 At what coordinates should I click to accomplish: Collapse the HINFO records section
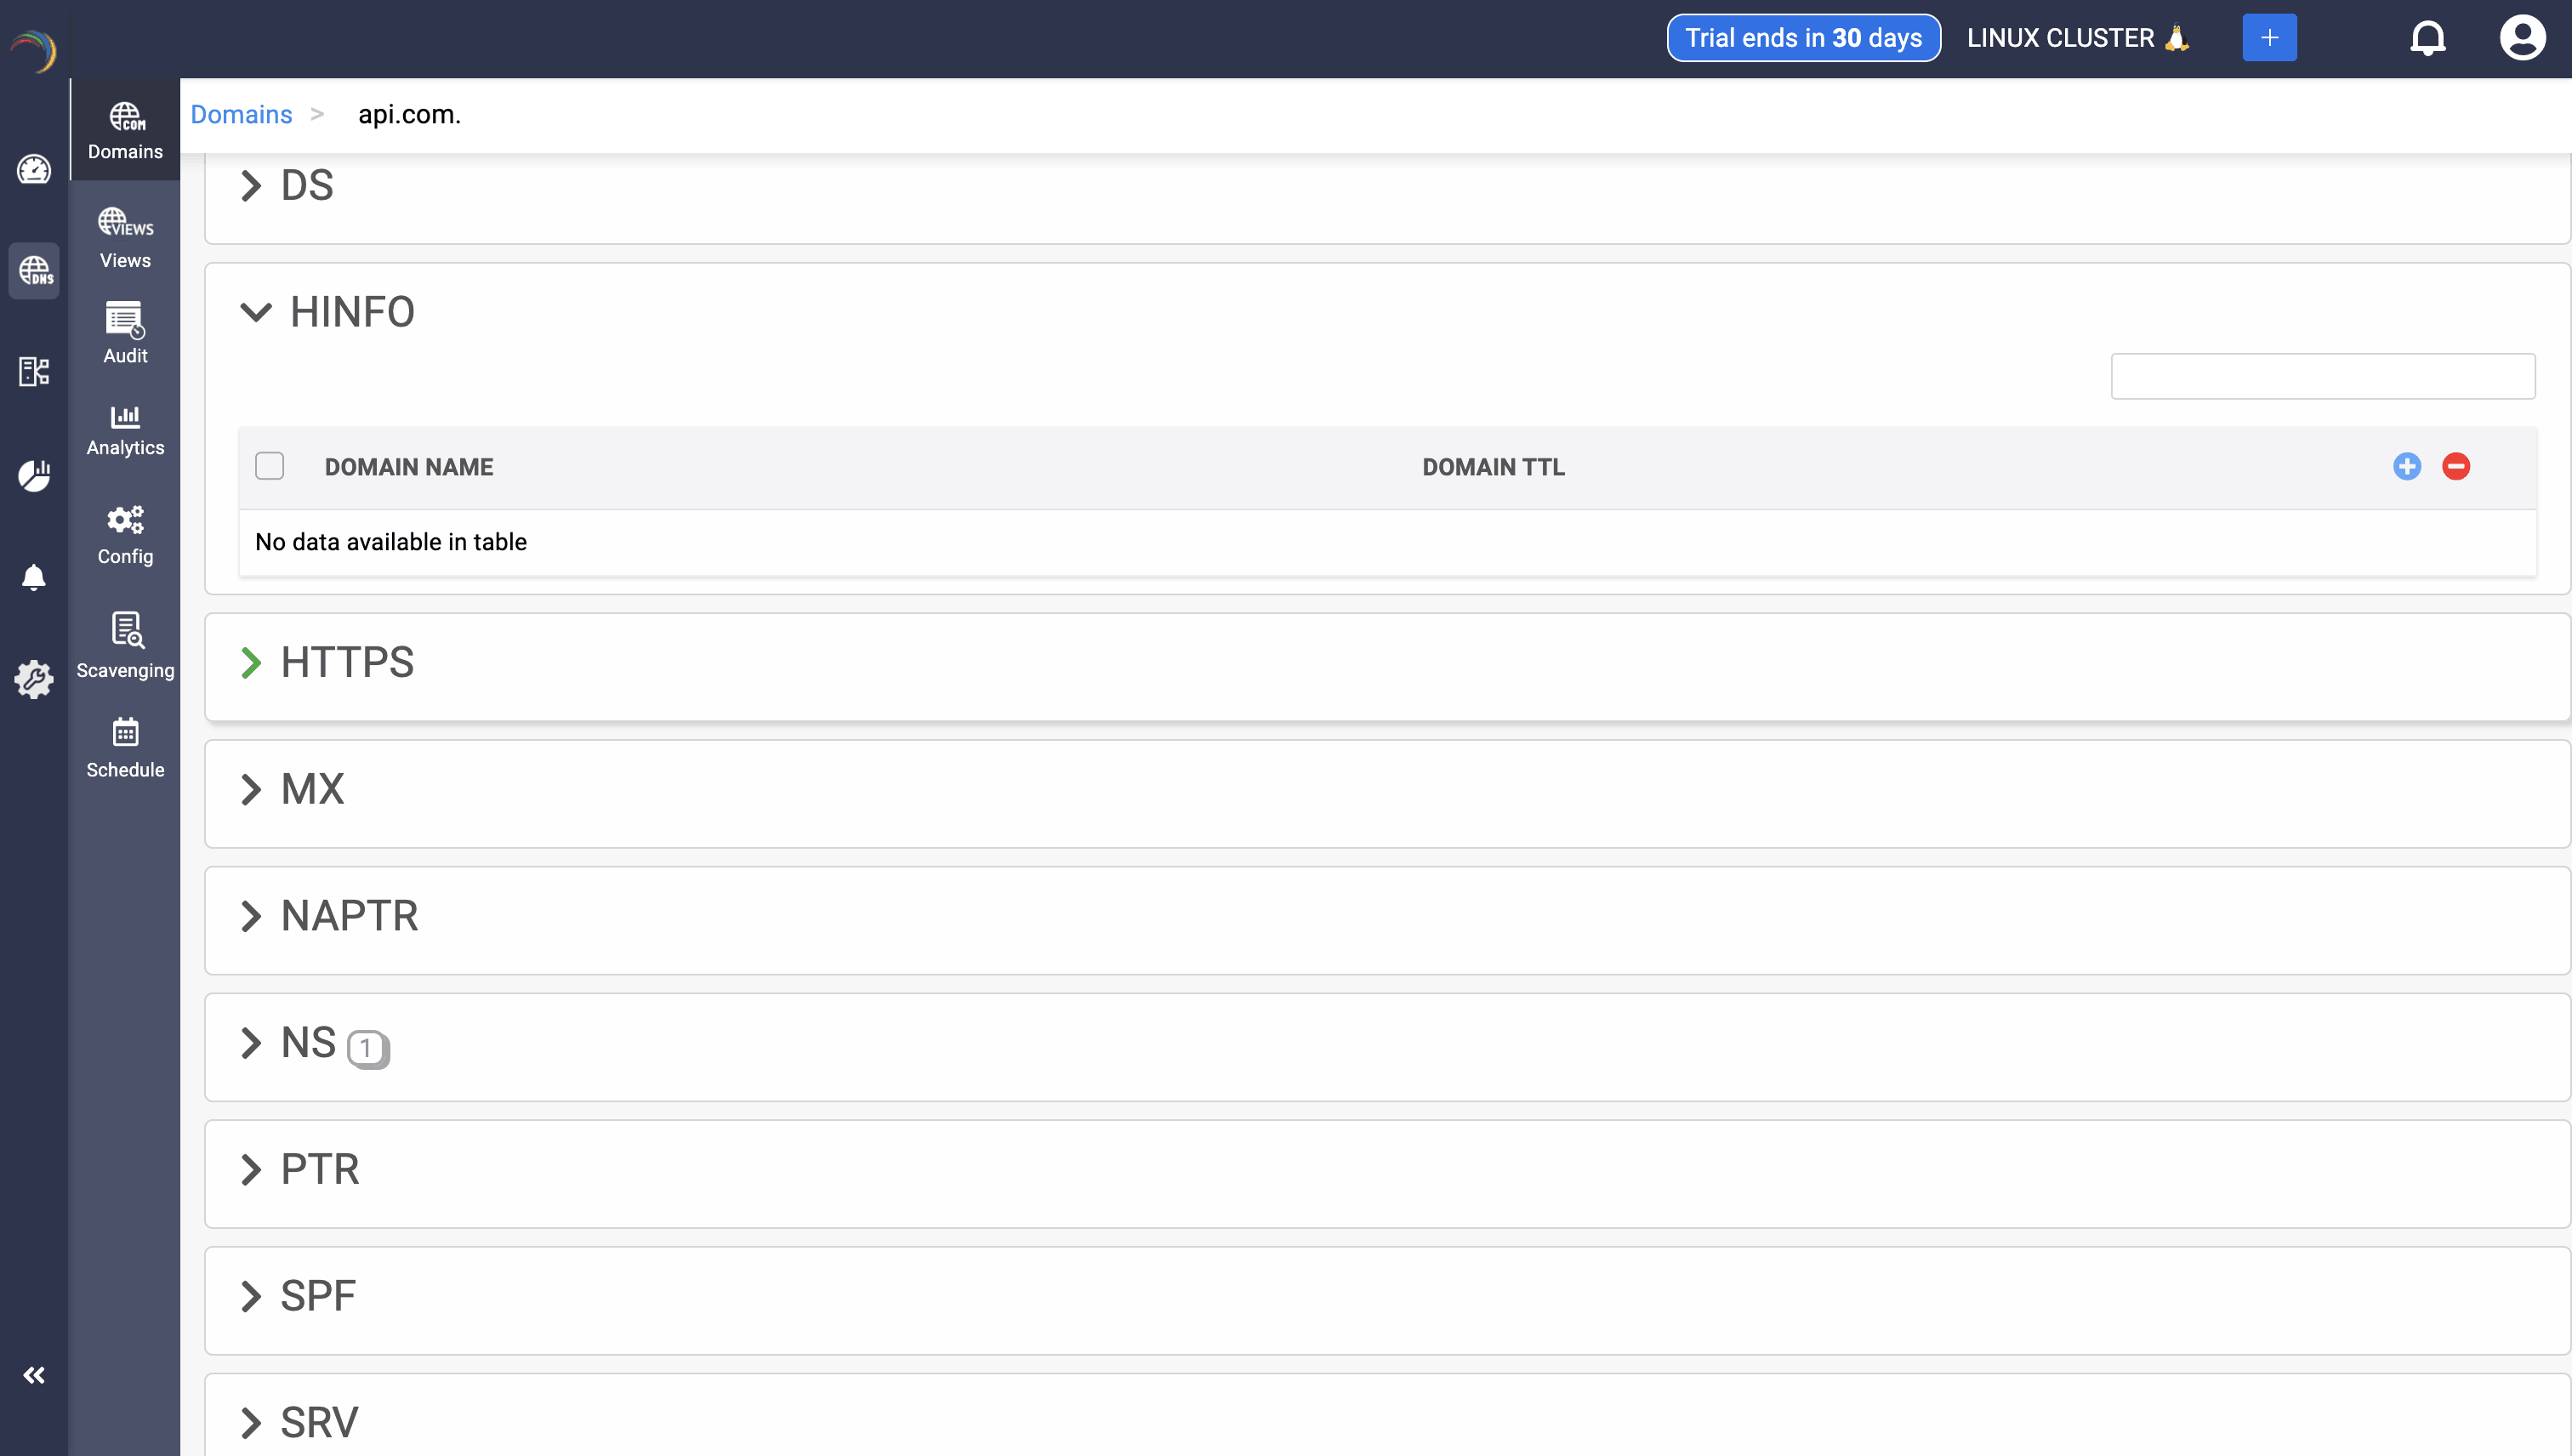(256, 312)
